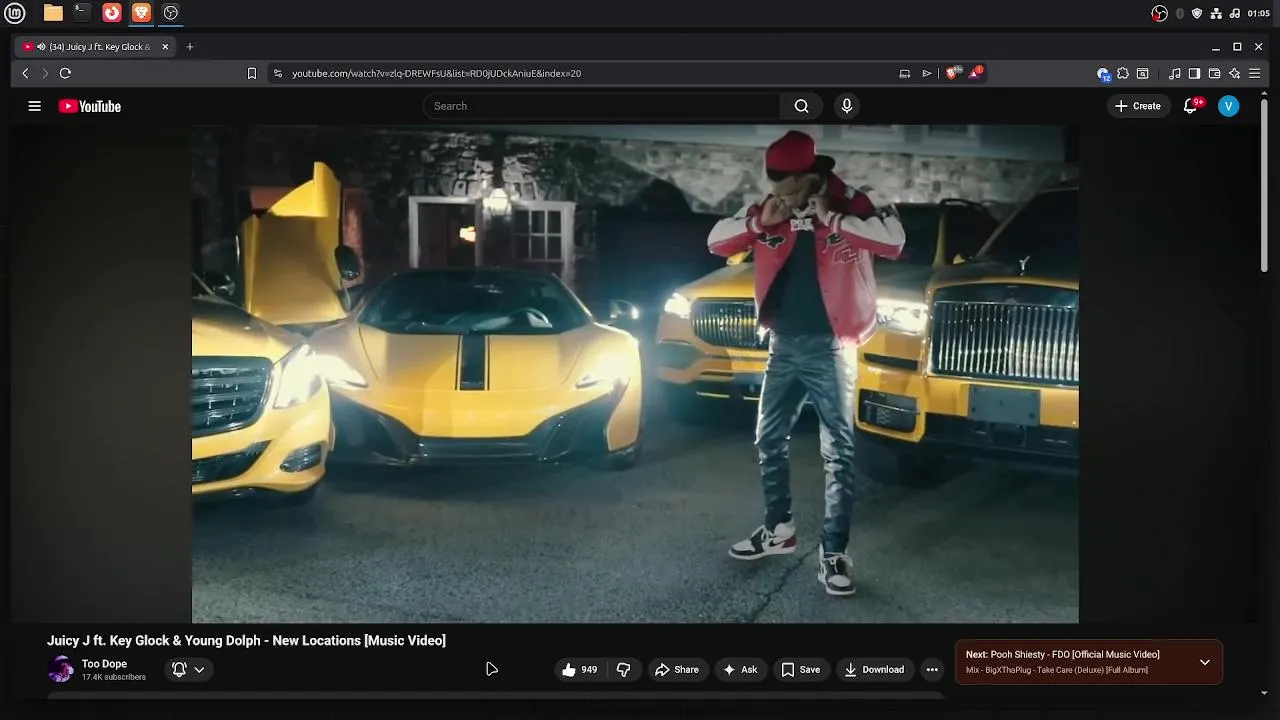The width and height of the screenshot is (1280, 720).
Task: Click the search magnifier button
Action: (801, 106)
